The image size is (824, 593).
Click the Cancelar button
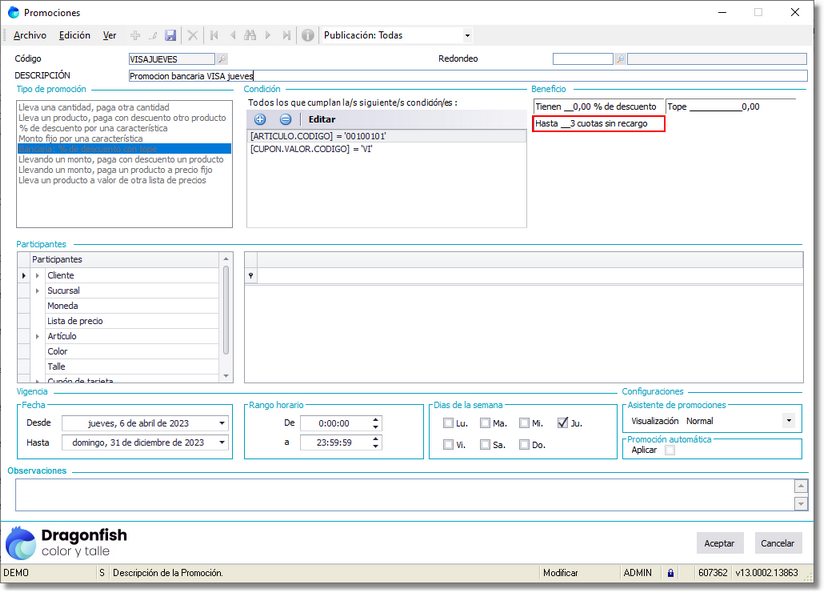[x=778, y=543]
